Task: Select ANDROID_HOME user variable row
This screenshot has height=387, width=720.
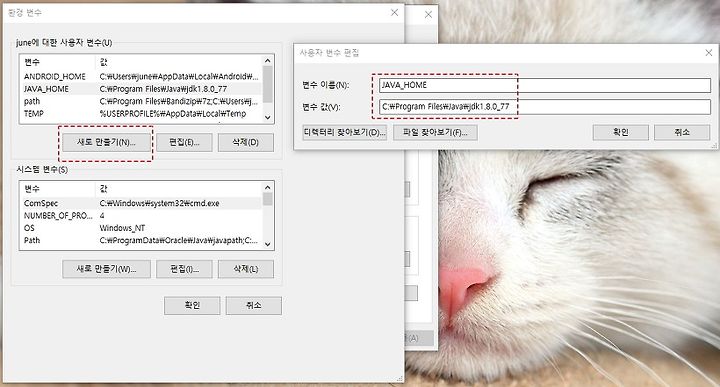Action: click(141, 76)
